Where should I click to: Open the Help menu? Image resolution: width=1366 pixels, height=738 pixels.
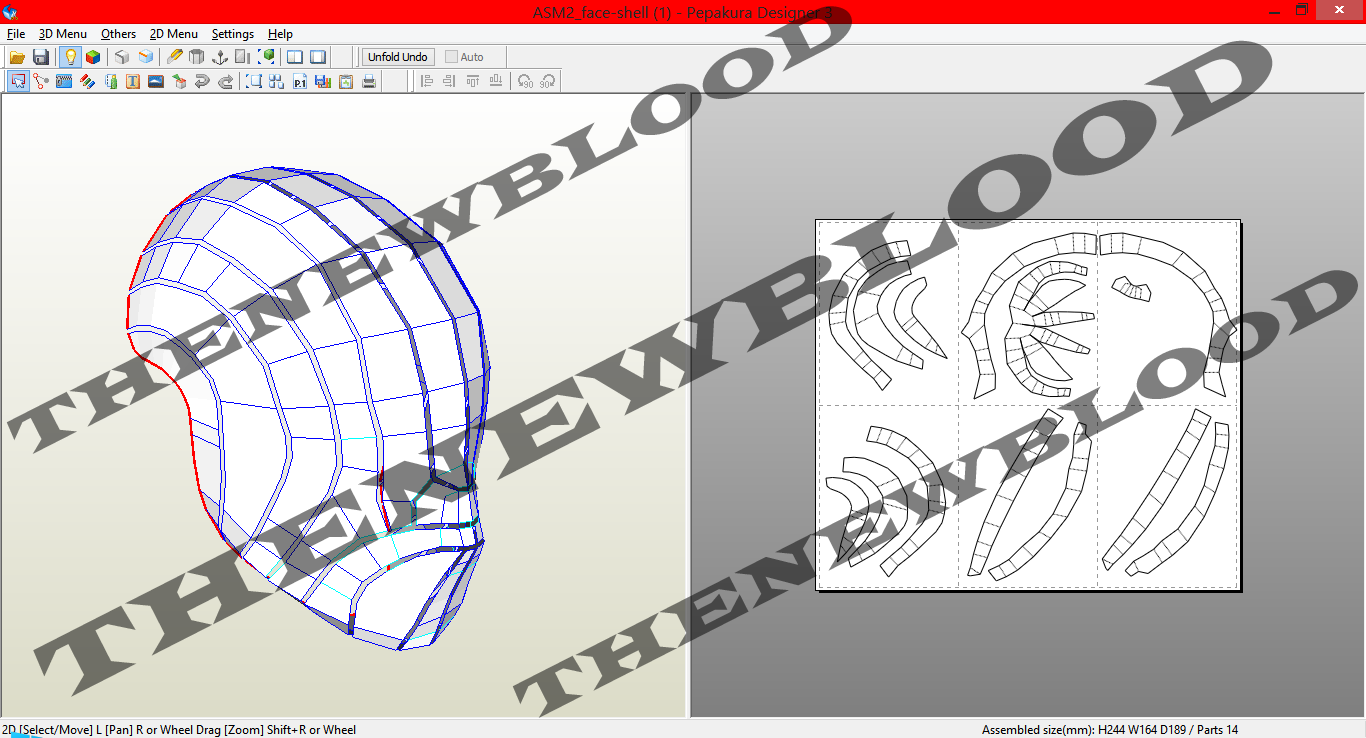[280, 34]
